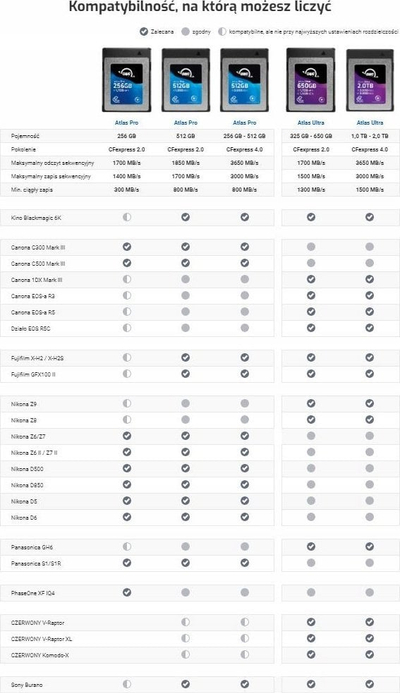Image resolution: width=400 pixels, height=693 pixels.
Task: Click the gray 'zgodny' legend circle icon
Action: (186, 32)
